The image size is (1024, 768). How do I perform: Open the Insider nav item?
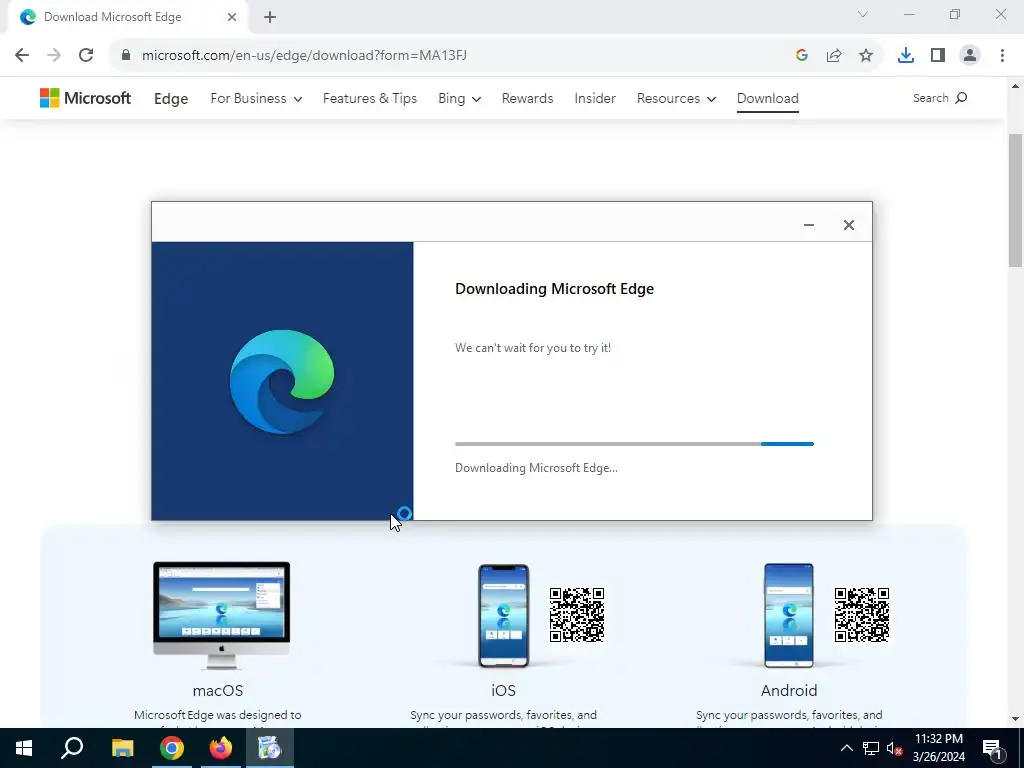pos(595,99)
